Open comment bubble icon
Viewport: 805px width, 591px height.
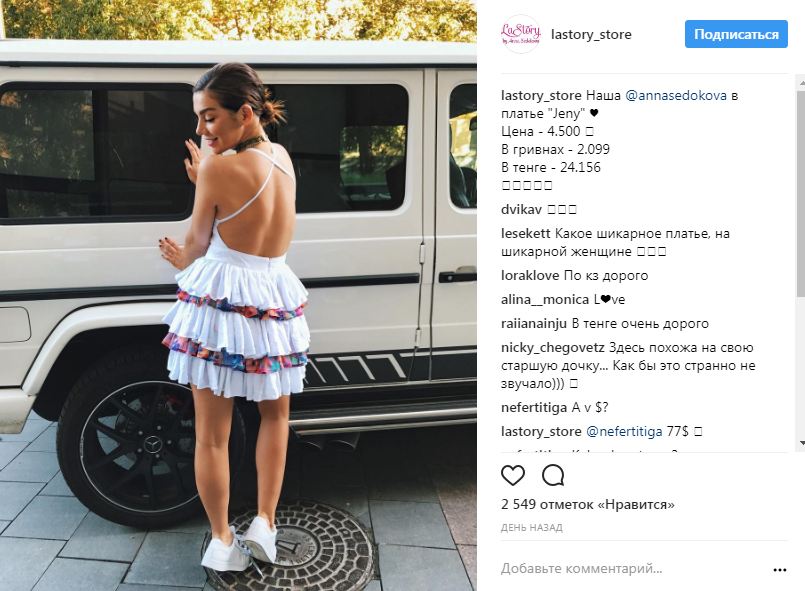tap(553, 475)
